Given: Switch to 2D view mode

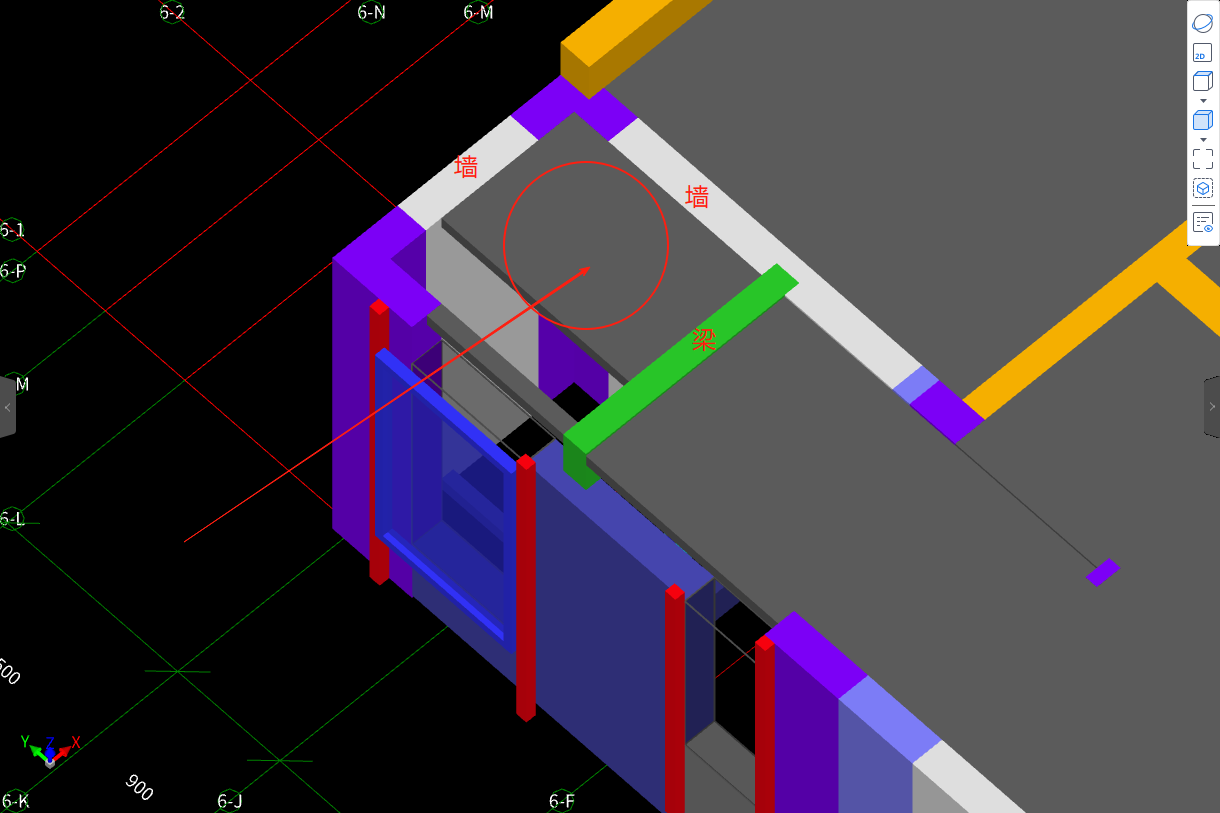Looking at the screenshot, I should coord(1203,53).
